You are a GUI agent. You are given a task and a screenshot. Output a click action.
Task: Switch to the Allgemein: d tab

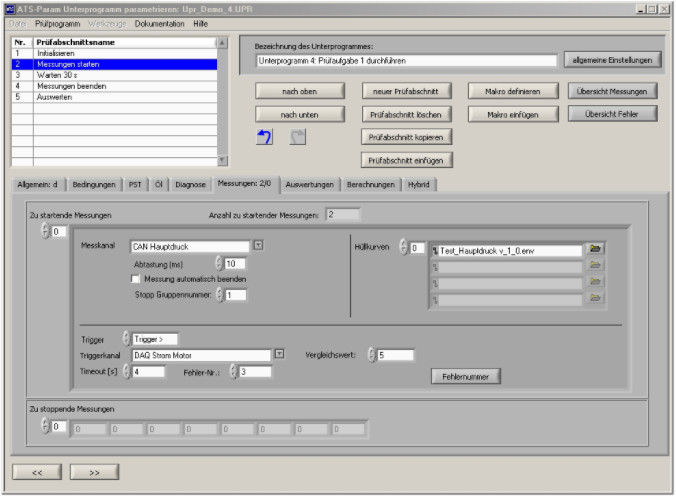[38, 184]
